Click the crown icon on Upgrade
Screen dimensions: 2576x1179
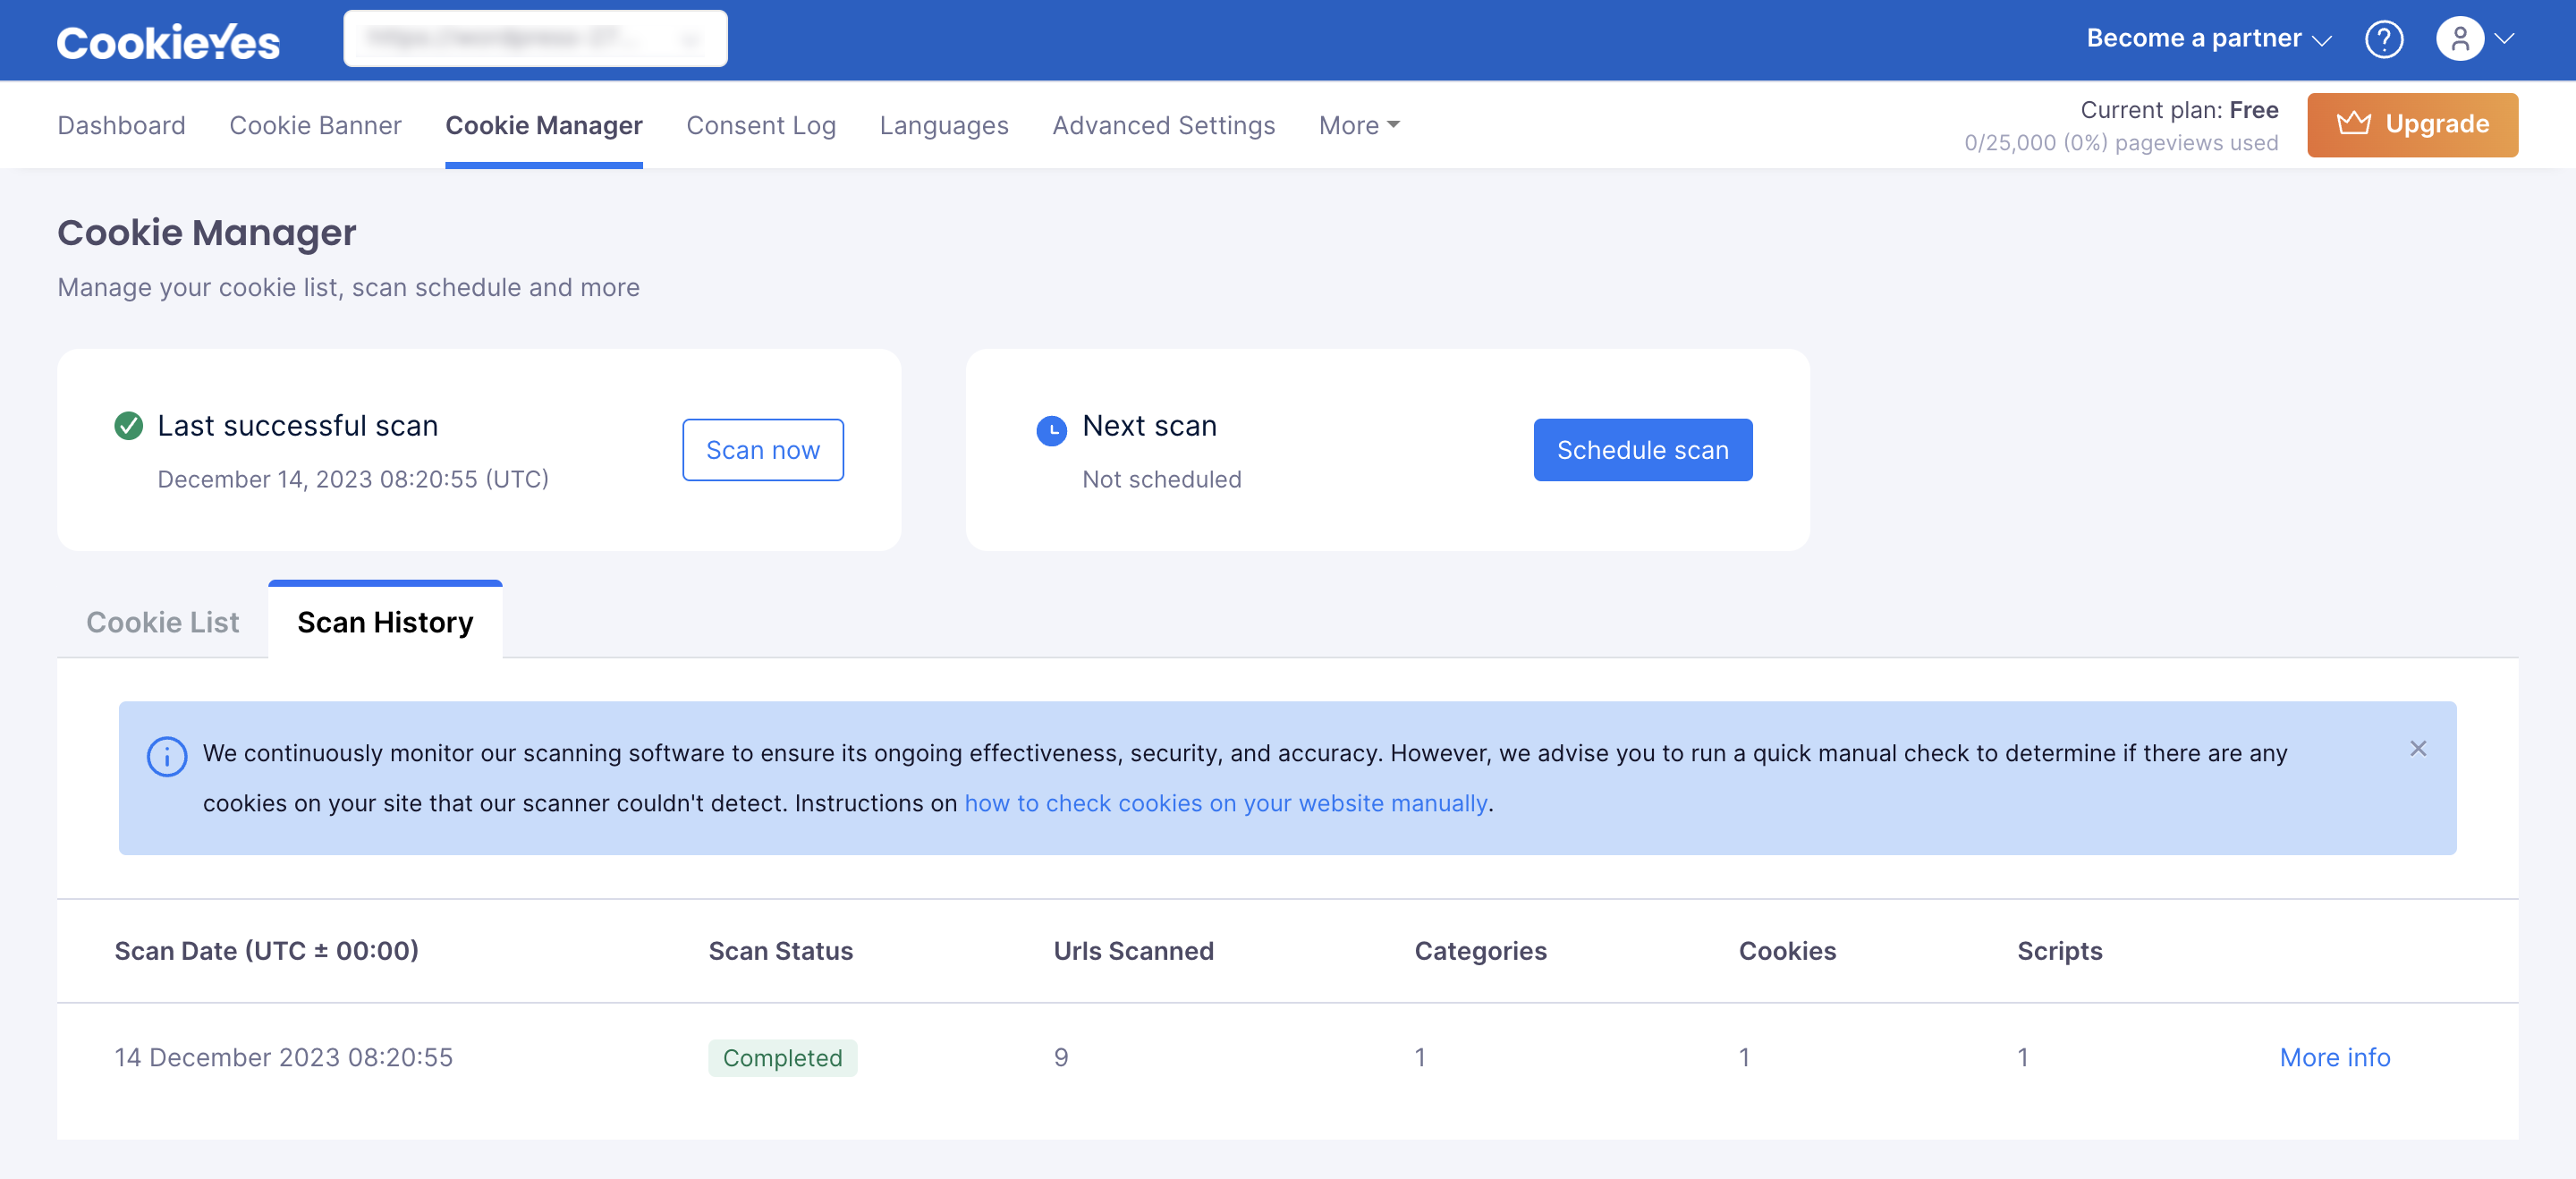point(2353,124)
